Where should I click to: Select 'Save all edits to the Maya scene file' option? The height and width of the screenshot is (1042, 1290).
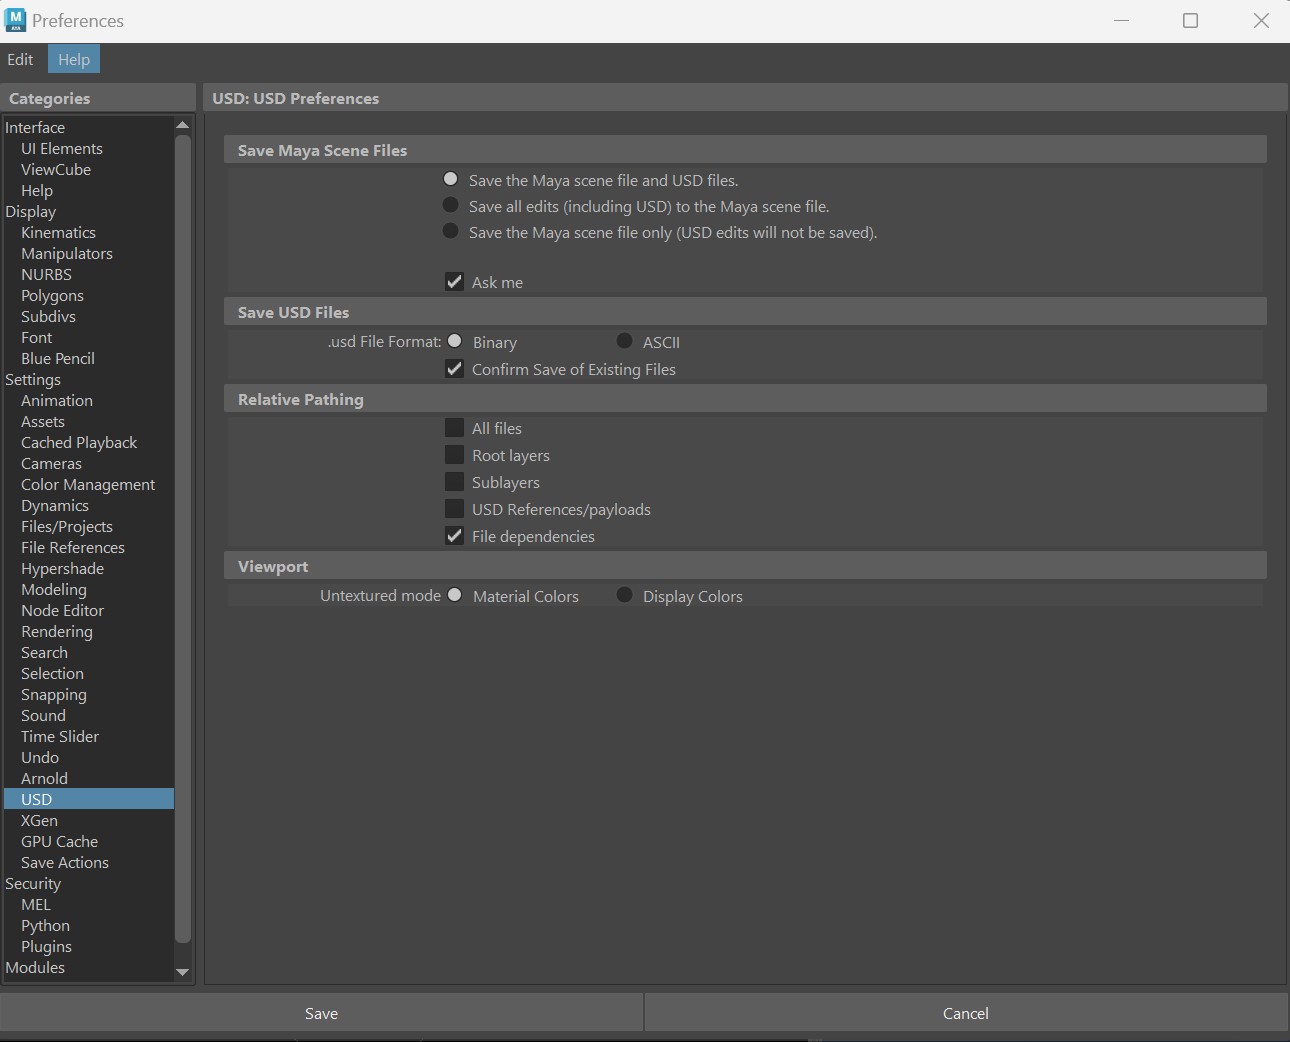[451, 205]
